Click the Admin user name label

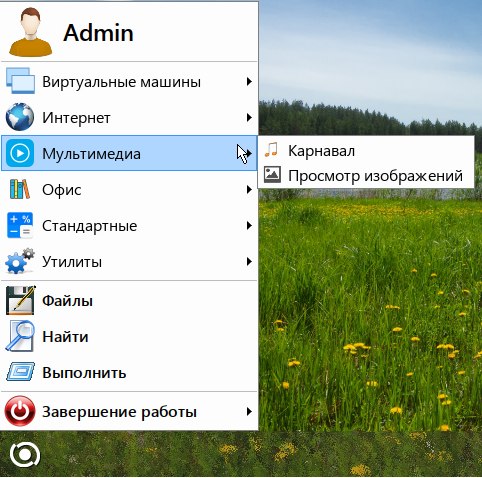point(98,33)
